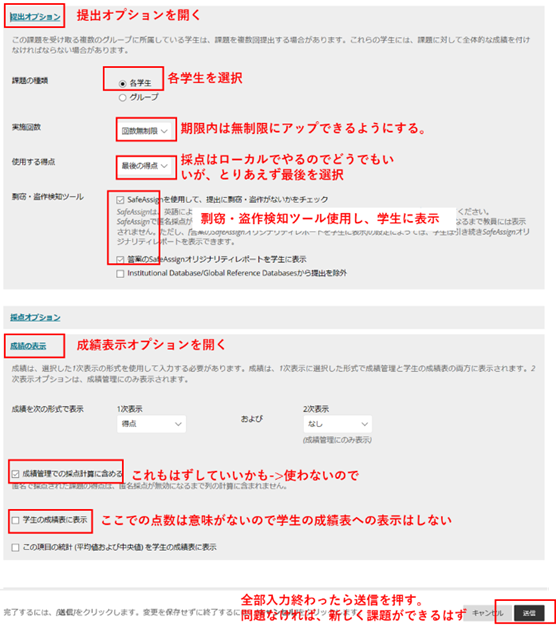The image size is (556, 632).
Task: Select the グループ radio button
Action: click(123, 98)
